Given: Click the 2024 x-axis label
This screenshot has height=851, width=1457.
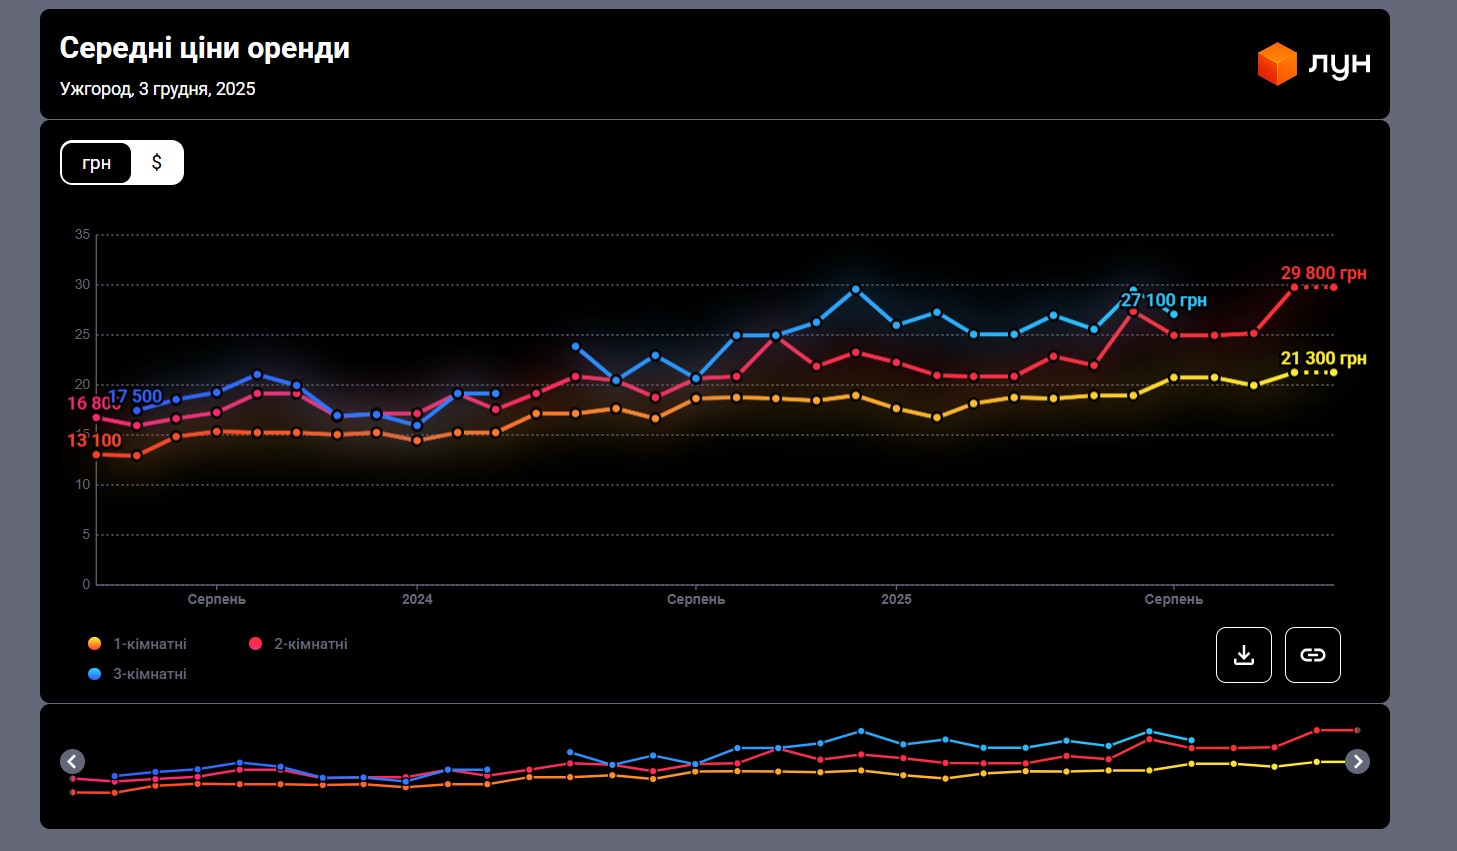Looking at the screenshot, I should click(417, 599).
